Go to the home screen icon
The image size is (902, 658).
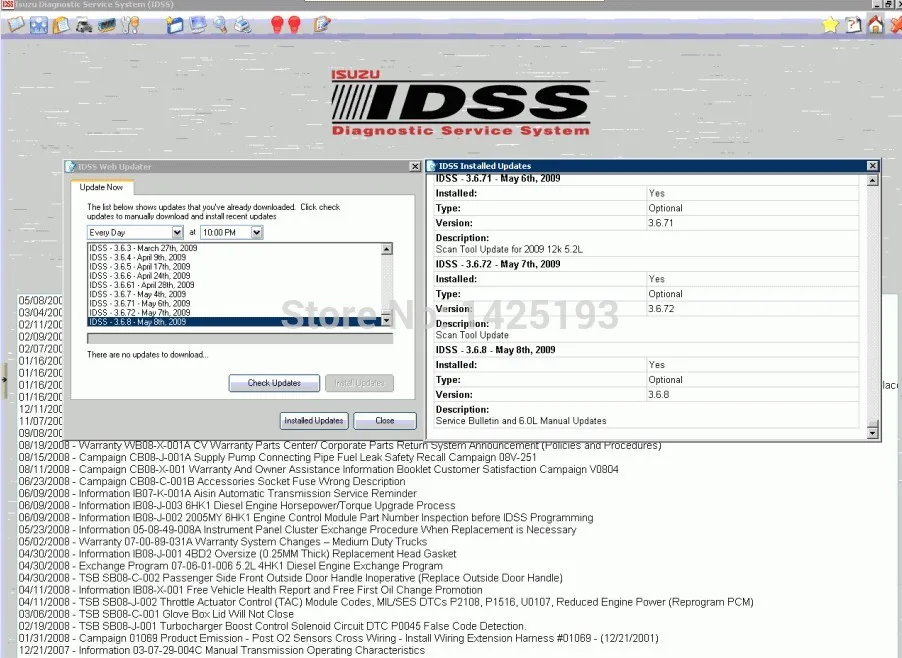point(876,25)
